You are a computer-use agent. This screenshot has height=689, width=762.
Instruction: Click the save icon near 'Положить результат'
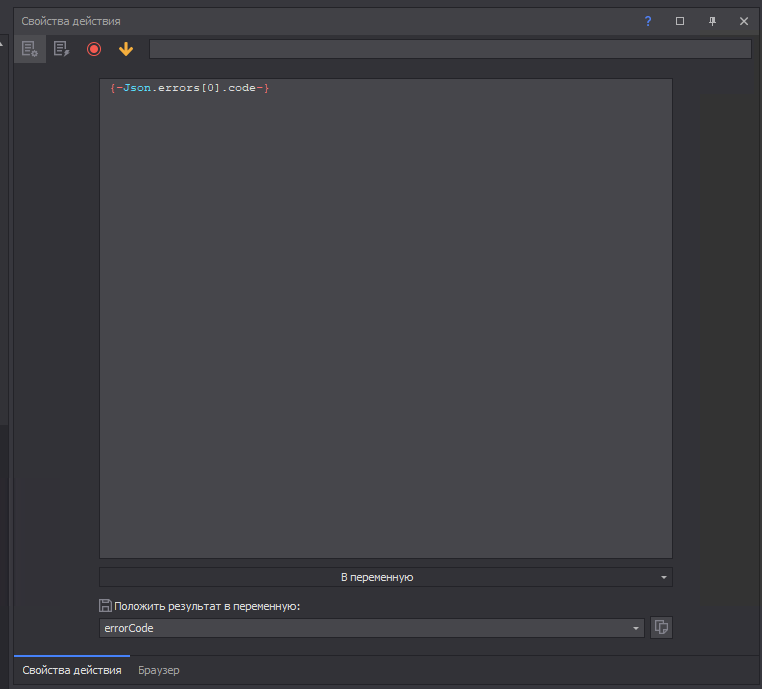coord(105,605)
